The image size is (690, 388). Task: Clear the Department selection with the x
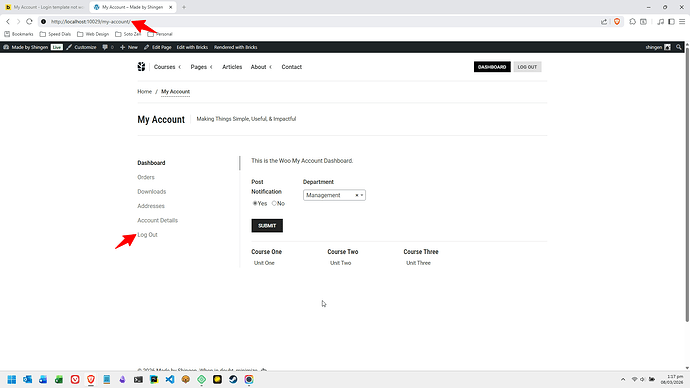pos(357,195)
